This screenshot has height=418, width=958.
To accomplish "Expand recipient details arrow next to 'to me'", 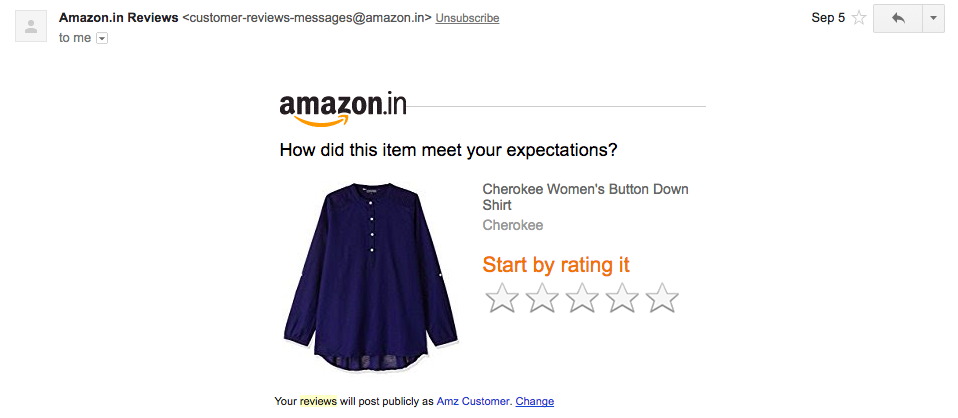I will (102, 38).
